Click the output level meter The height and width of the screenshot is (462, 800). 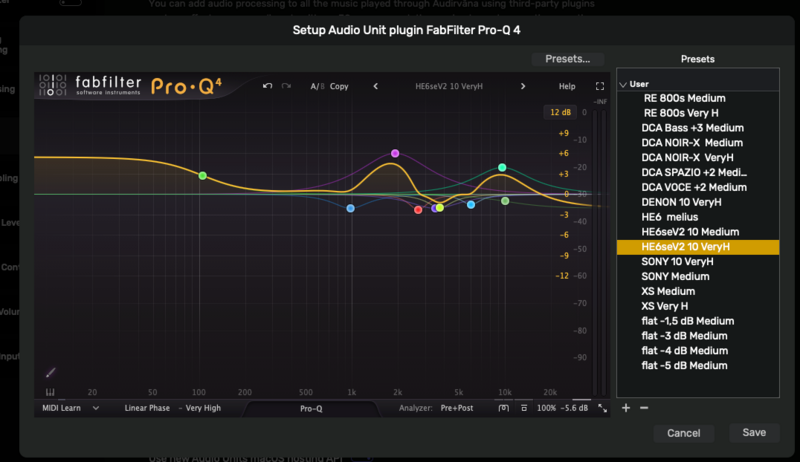599,252
